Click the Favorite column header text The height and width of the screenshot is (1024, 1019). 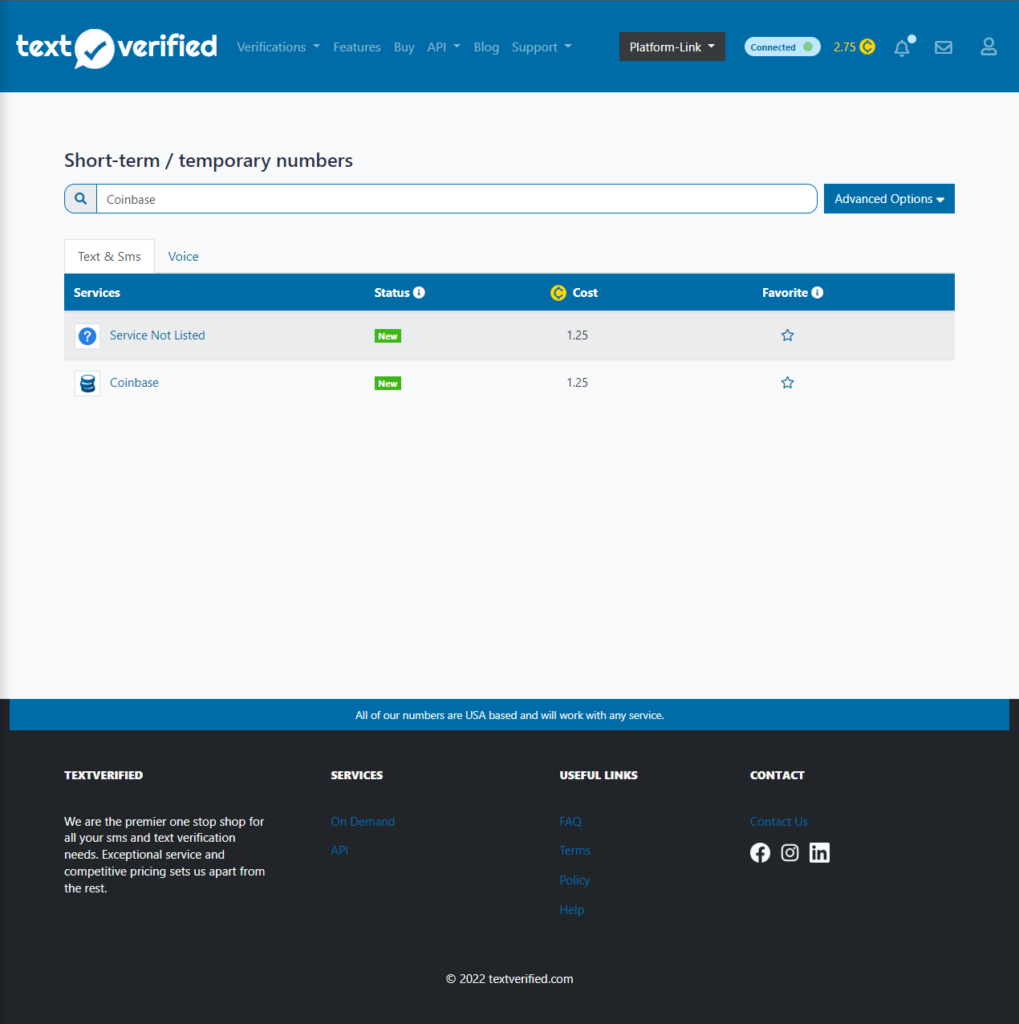[x=784, y=293]
